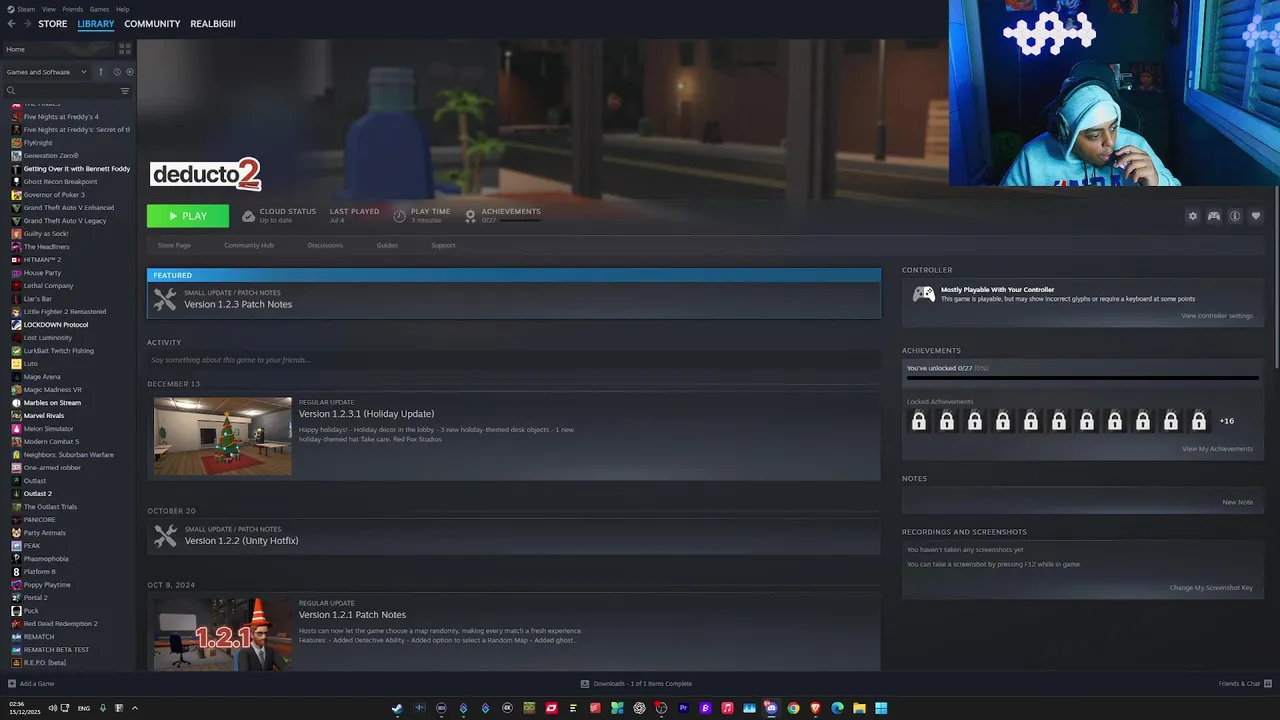
Task: Switch to the STORE tab
Action: pyautogui.click(x=53, y=24)
